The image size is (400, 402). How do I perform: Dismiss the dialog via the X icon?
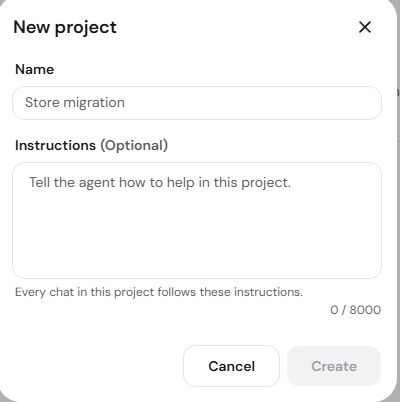(x=365, y=27)
